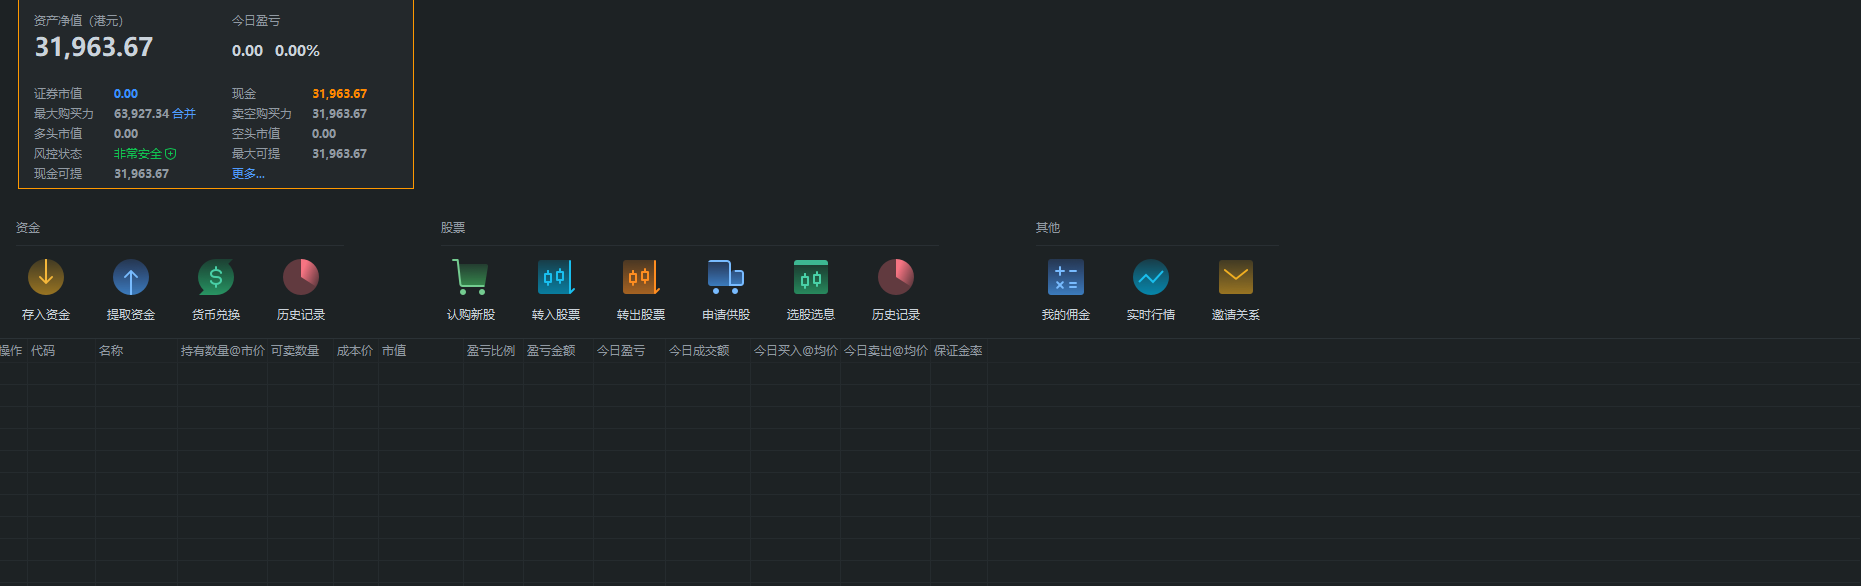This screenshot has height=586, width=1861.
Task: Sort by the 盈亏金额 column header
Action: [x=551, y=351]
